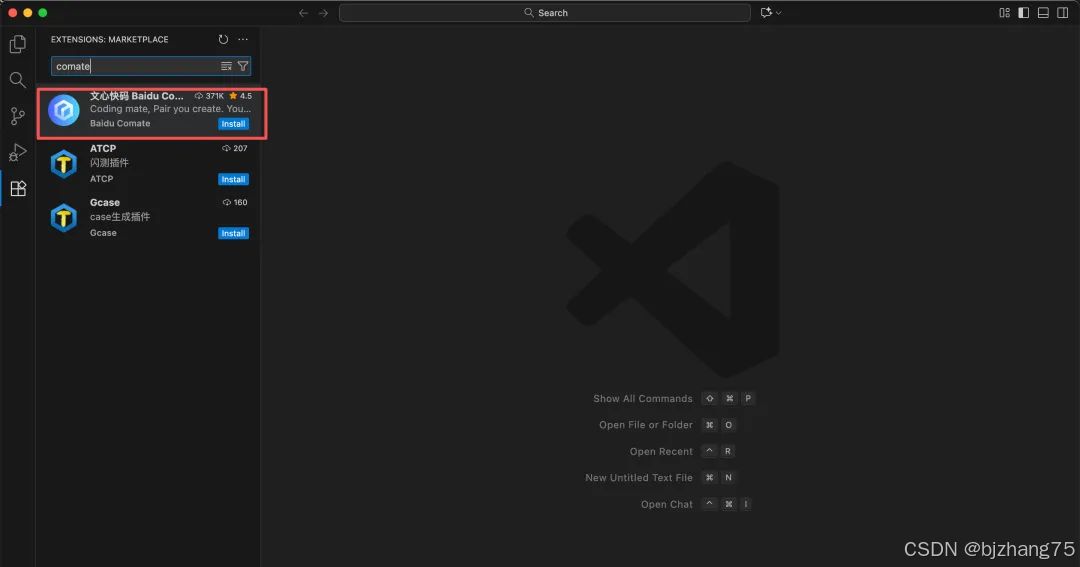
Task: Open Extensions views and more actions menu
Action: pos(243,39)
